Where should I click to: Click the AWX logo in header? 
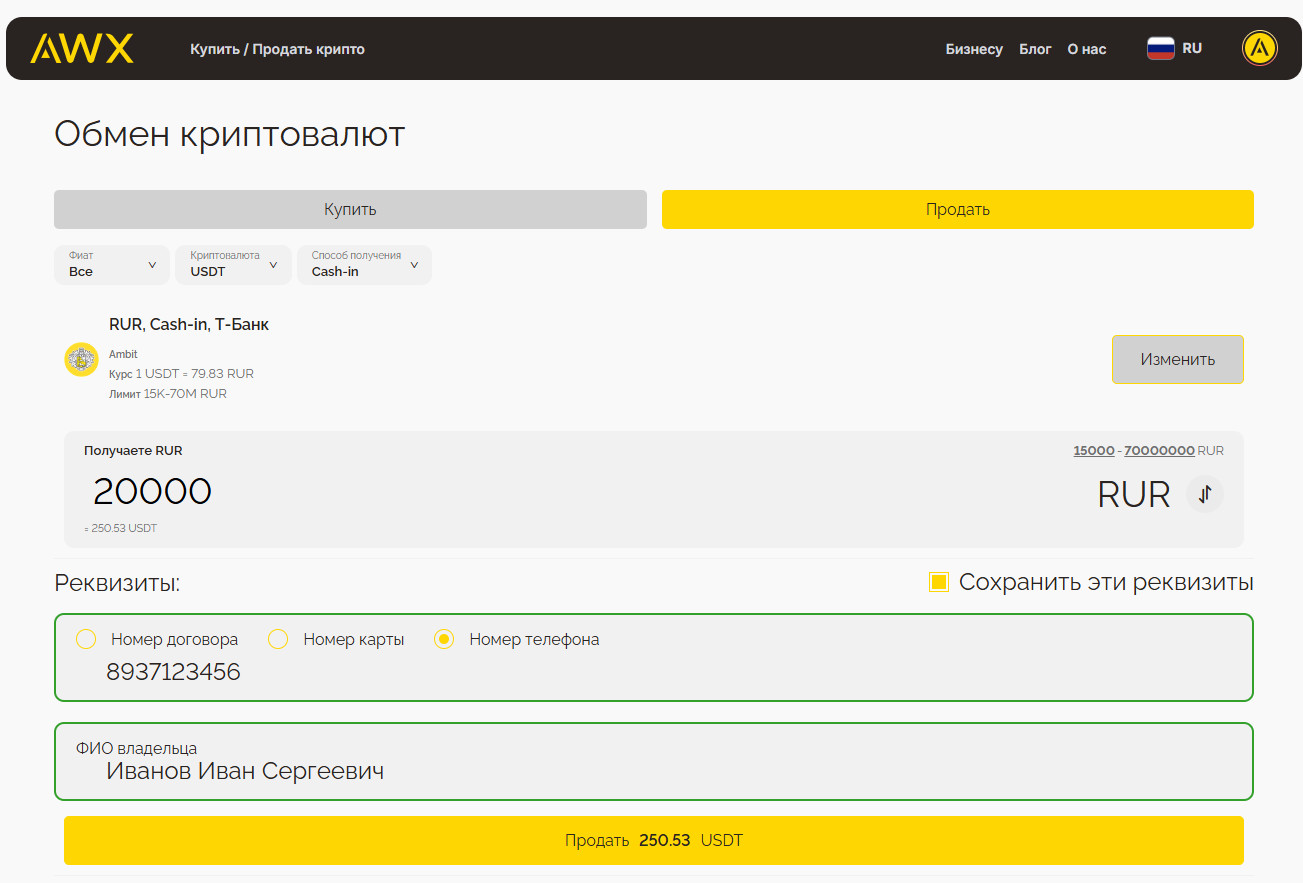[82, 48]
